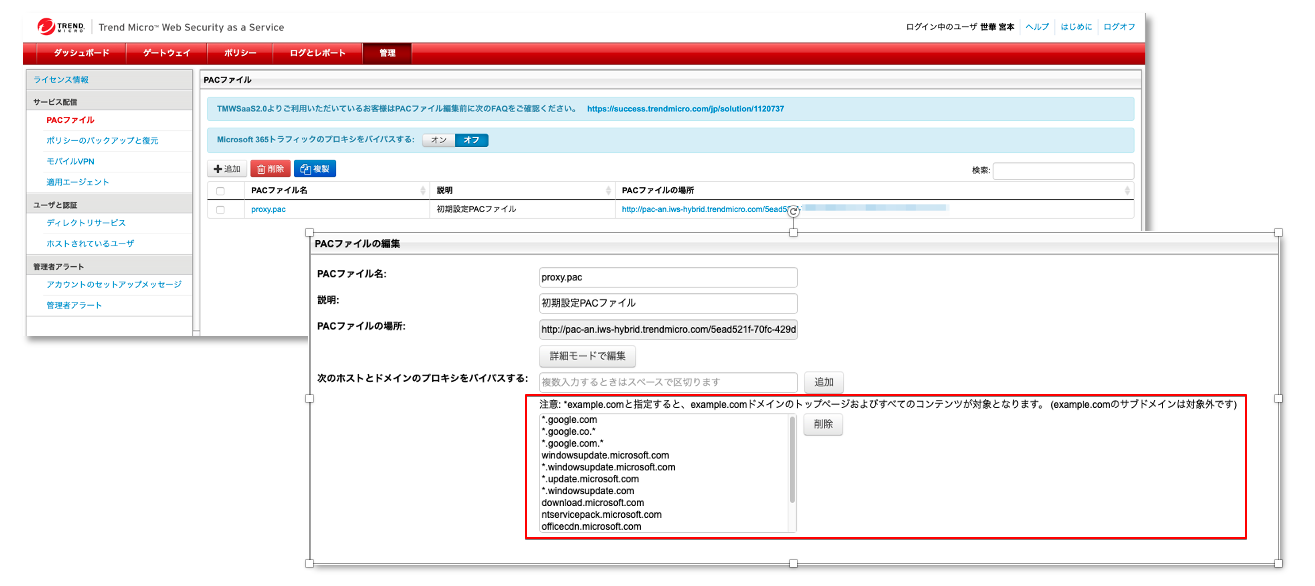
Task: Open ライセンス情報 in the sidebar
Action: coord(62,79)
